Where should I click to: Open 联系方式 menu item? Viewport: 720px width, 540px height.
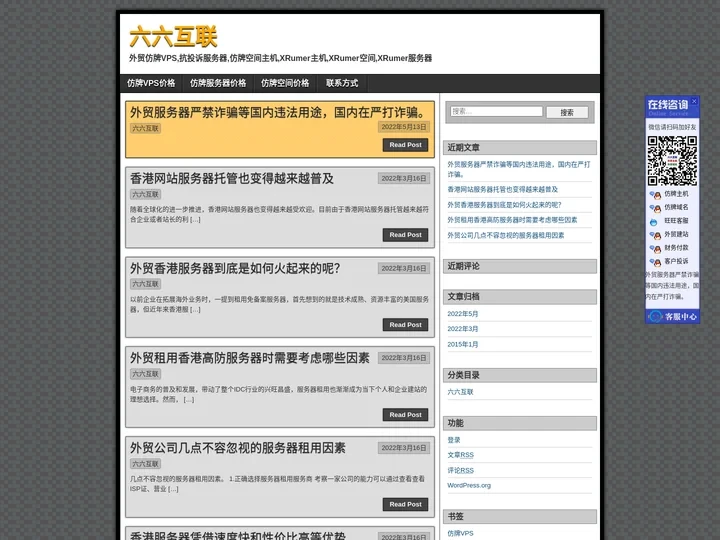pyautogui.click(x=342, y=83)
